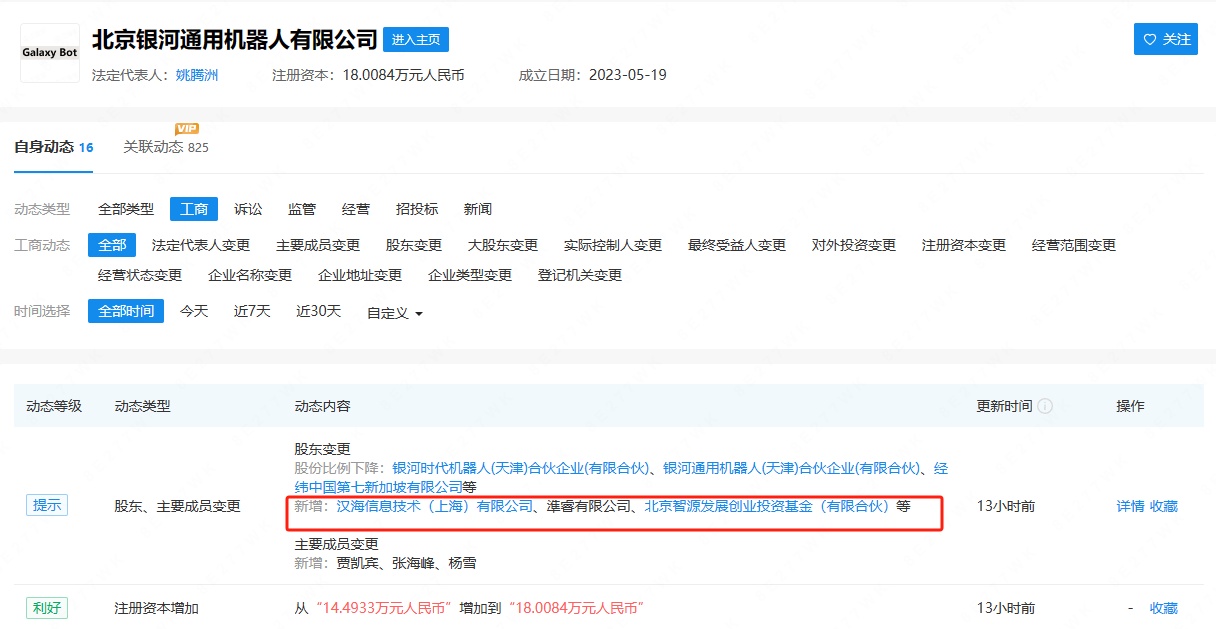This screenshot has height=629, width=1216.
Task: Select 近7天 time filter
Action: tap(252, 311)
